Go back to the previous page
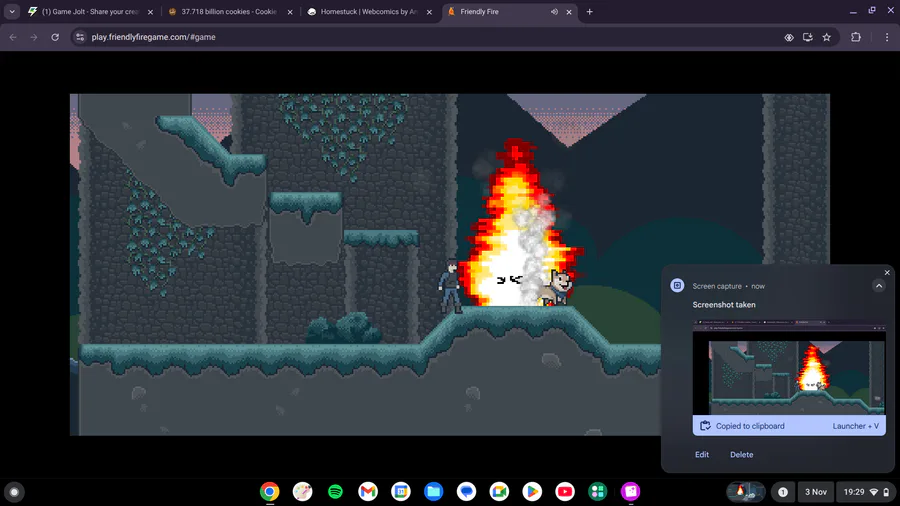This screenshot has height=506, width=900. pyautogui.click(x=13, y=37)
